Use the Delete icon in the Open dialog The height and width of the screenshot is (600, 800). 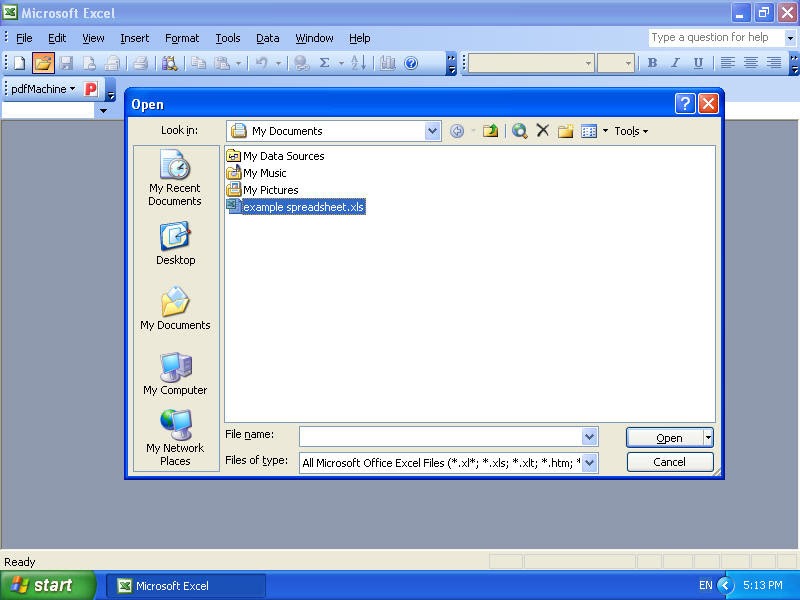click(x=541, y=130)
